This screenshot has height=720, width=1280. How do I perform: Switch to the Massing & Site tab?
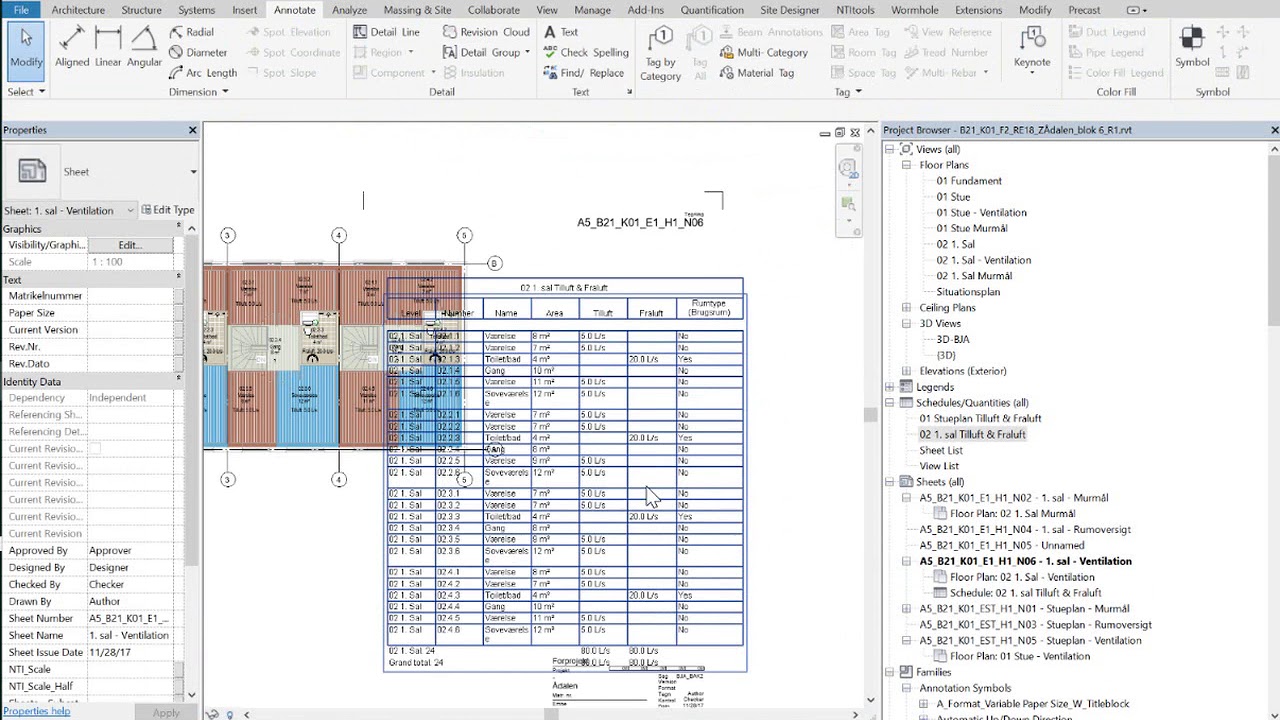point(417,10)
